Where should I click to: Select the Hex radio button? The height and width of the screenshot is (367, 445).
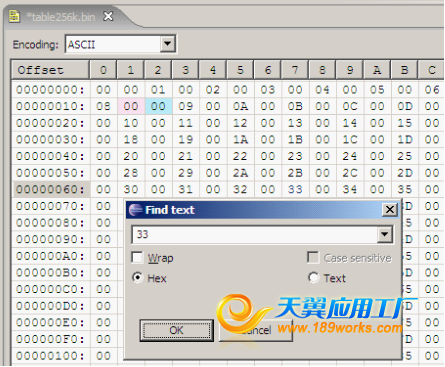pyautogui.click(x=137, y=277)
